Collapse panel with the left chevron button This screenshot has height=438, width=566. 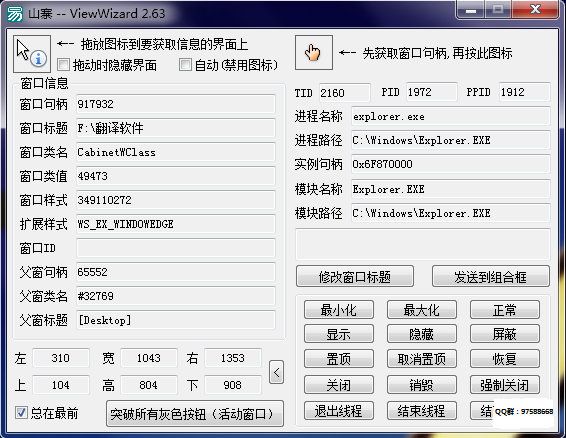276,372
